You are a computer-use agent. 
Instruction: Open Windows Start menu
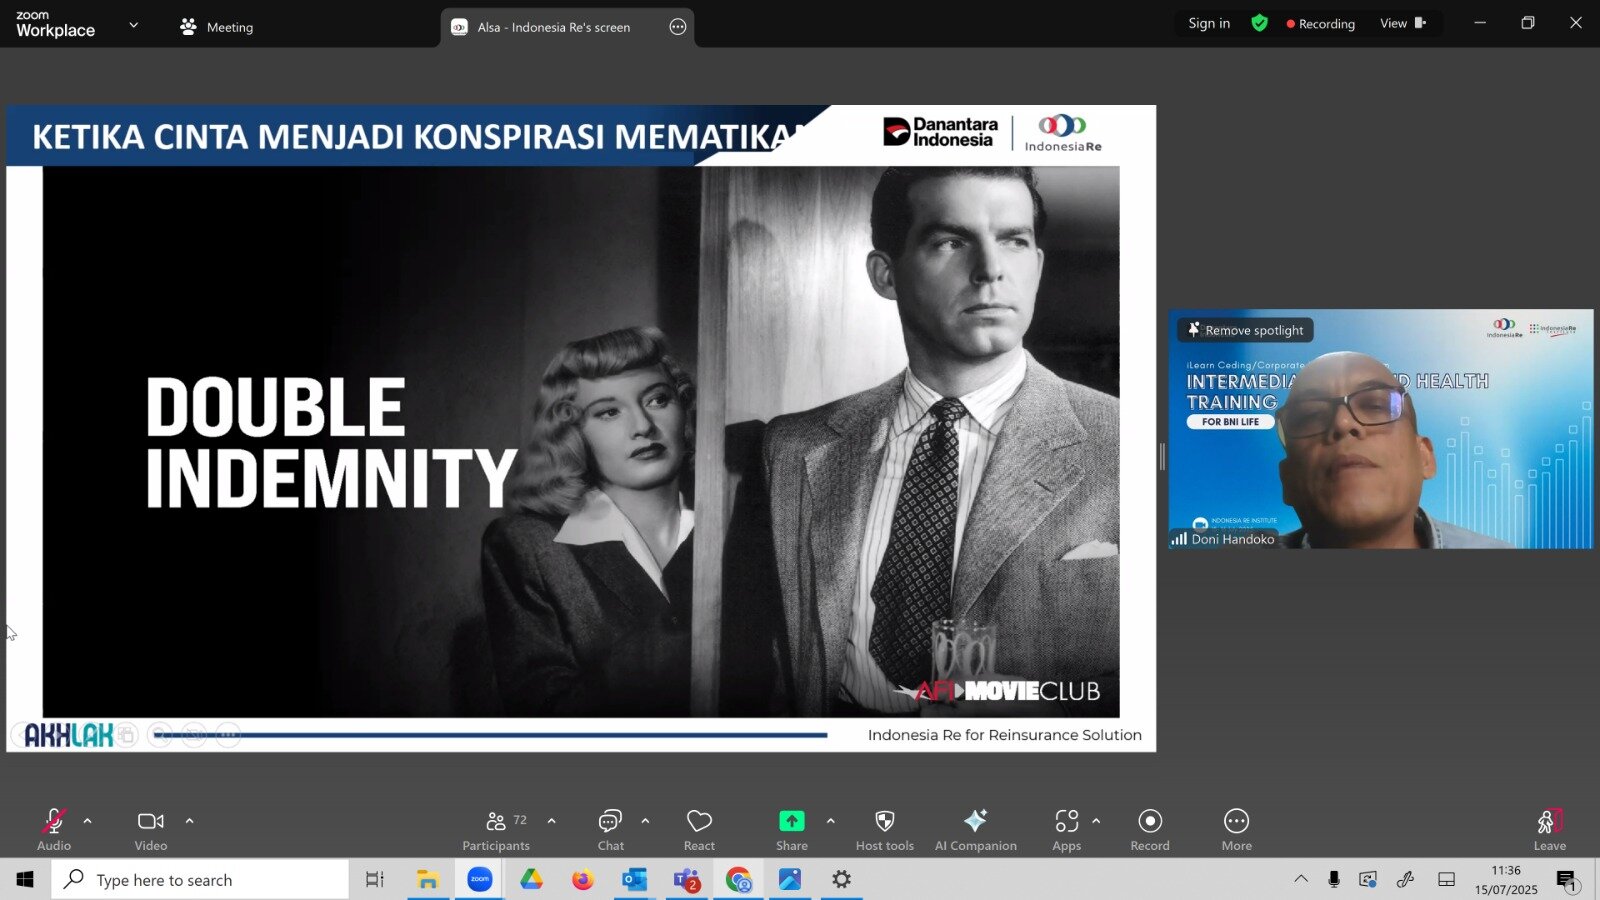[25, 879]
